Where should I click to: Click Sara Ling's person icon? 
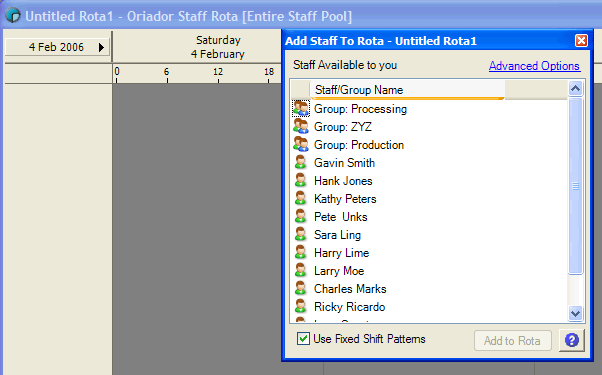point(301,235)
